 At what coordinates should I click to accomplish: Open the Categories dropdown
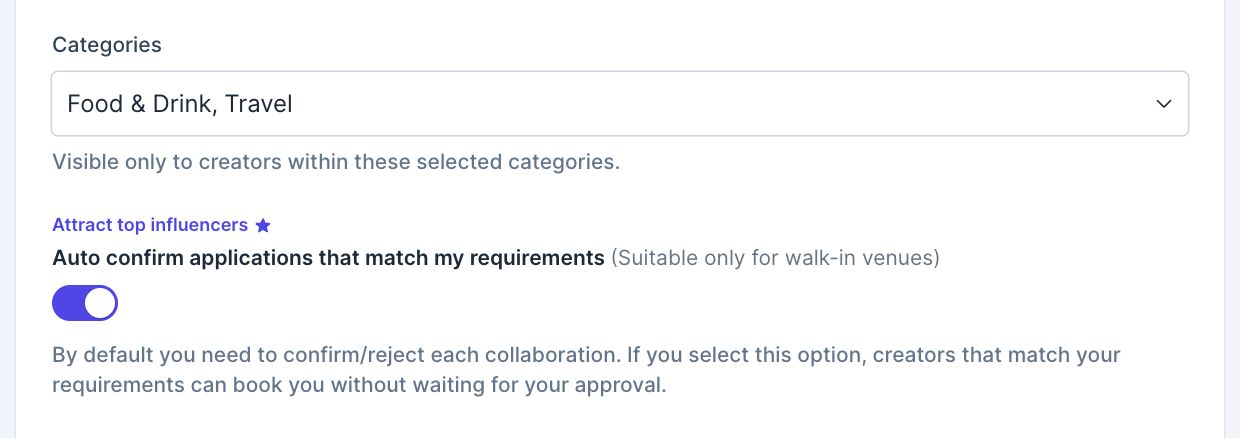coord(619,103)
